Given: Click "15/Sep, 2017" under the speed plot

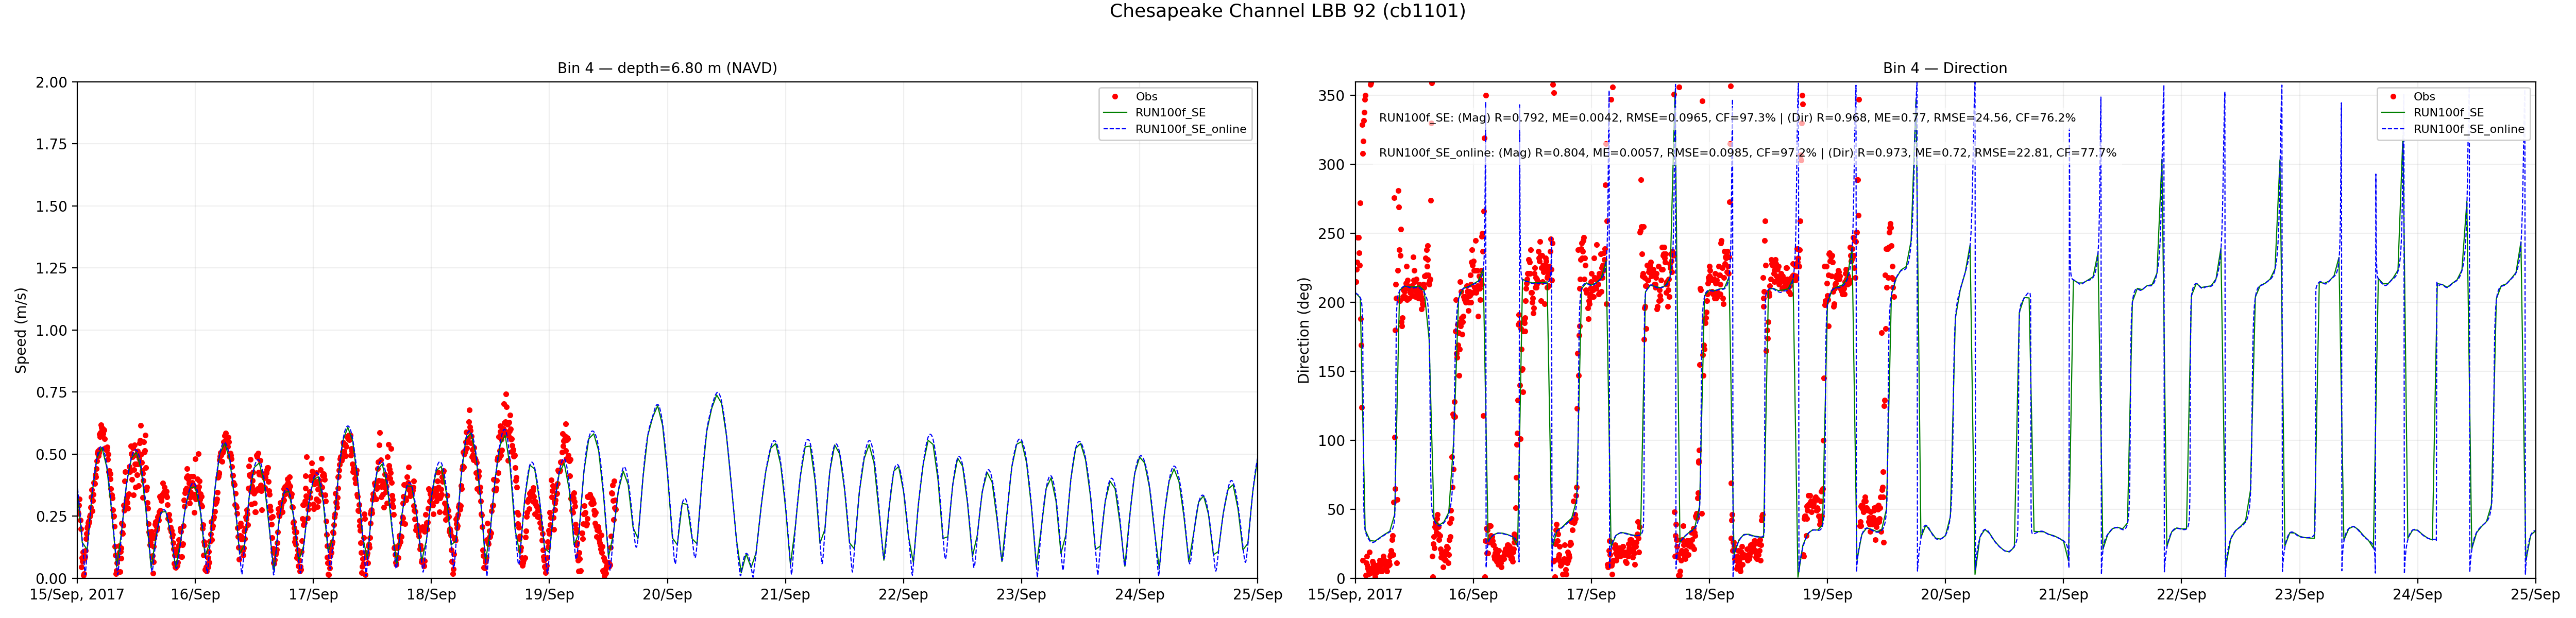Looking at the screenshot, I should [77, 594].
